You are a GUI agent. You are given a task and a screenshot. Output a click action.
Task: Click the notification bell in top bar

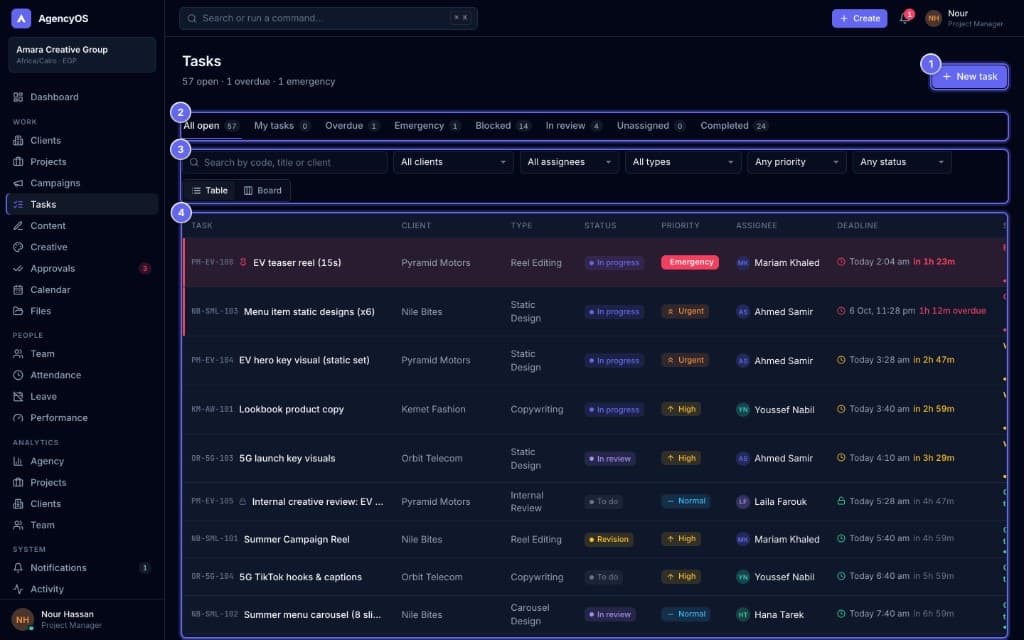(904, 18)
